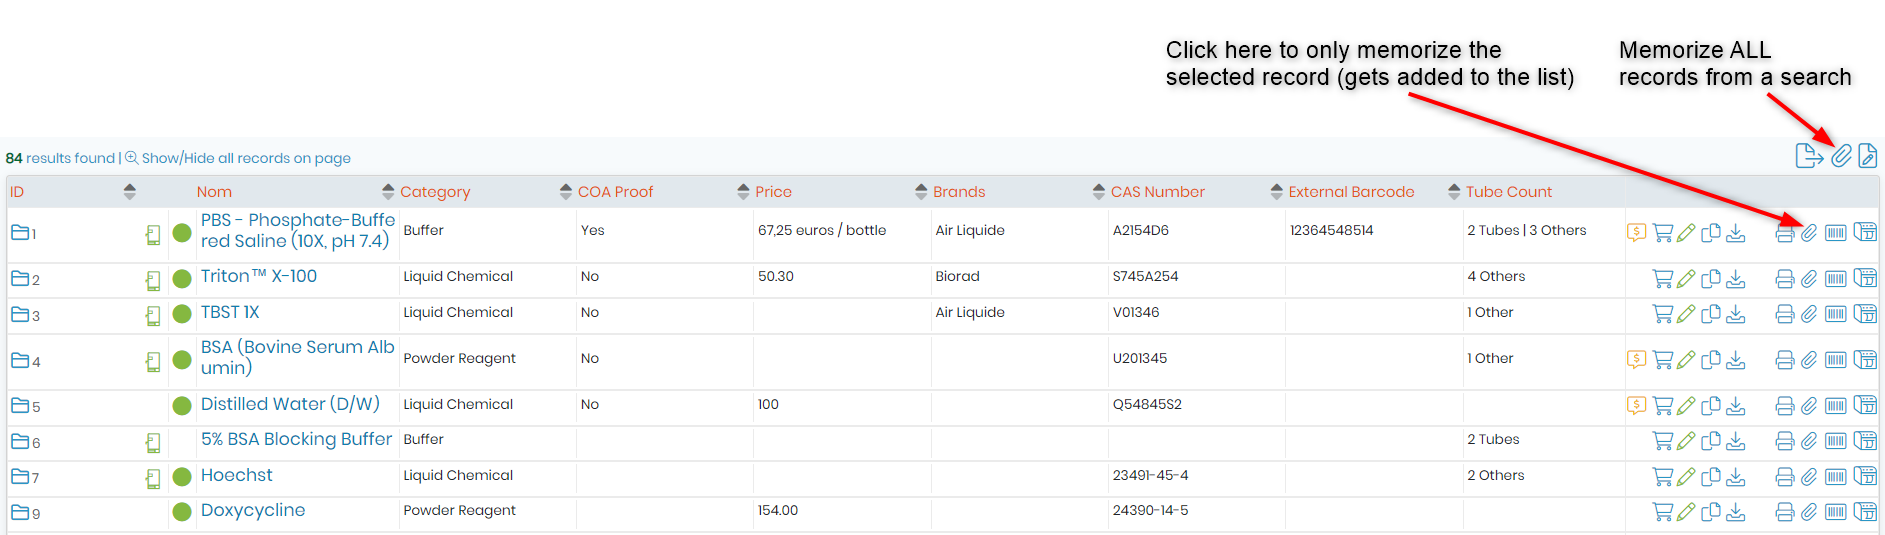Edit TBST 1X with the pencil icon
This screenshot has width=1885, height=535.
pyautogui.click(x=1686, y=314)
